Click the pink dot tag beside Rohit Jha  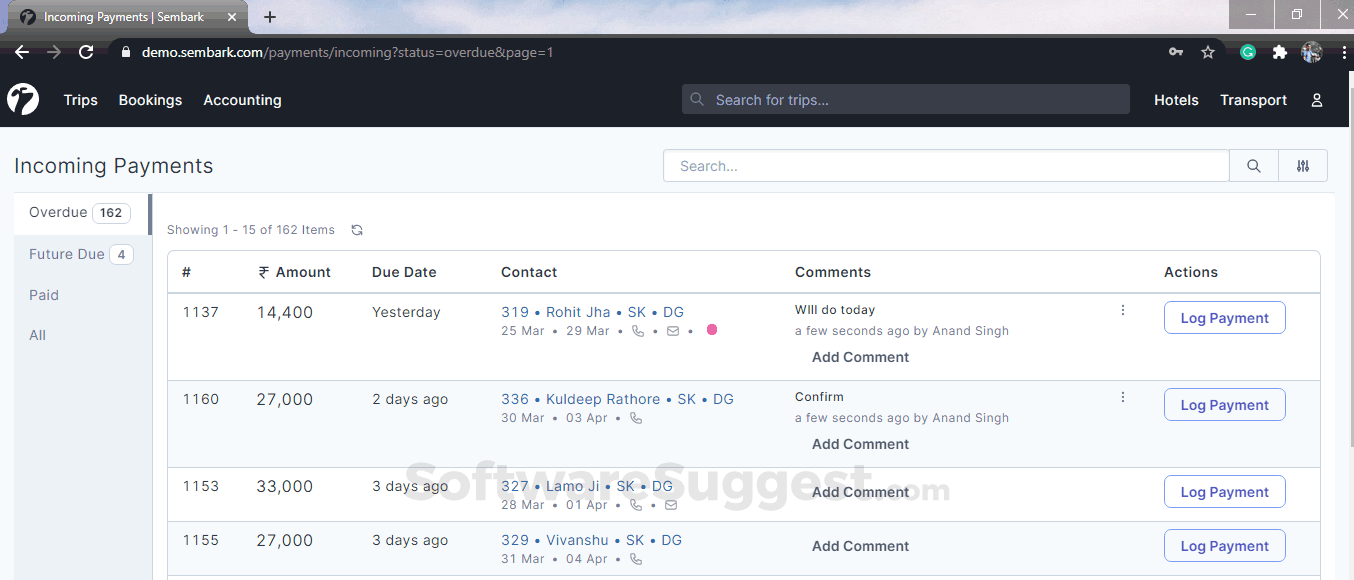tap(712, 329)
